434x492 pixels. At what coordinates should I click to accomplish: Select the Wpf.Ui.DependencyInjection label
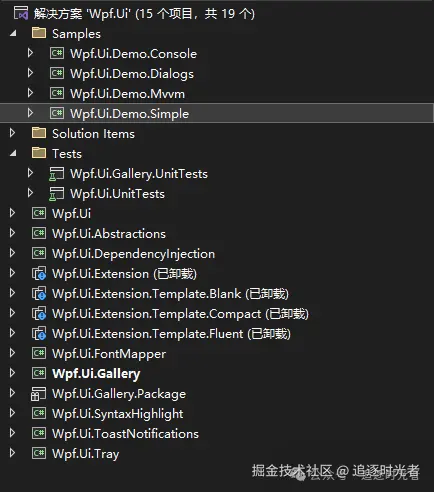click(133, 254)
